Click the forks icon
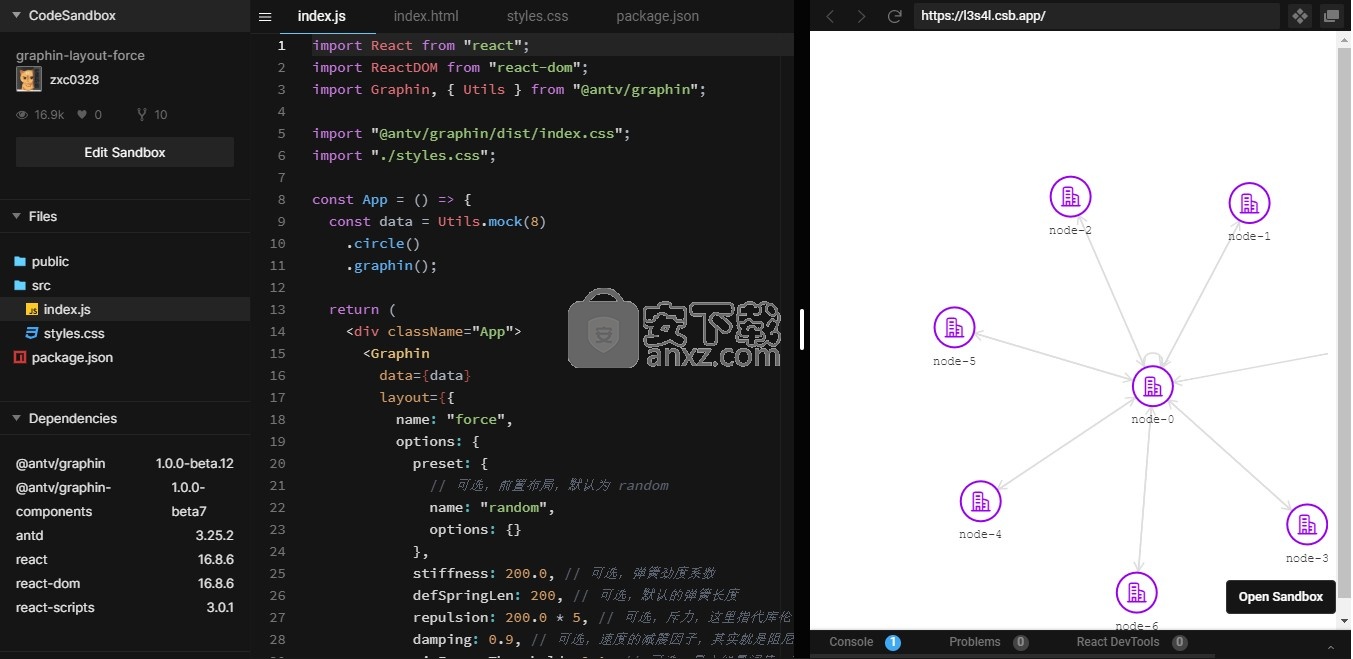The image size is (1353, 659). 141,115
